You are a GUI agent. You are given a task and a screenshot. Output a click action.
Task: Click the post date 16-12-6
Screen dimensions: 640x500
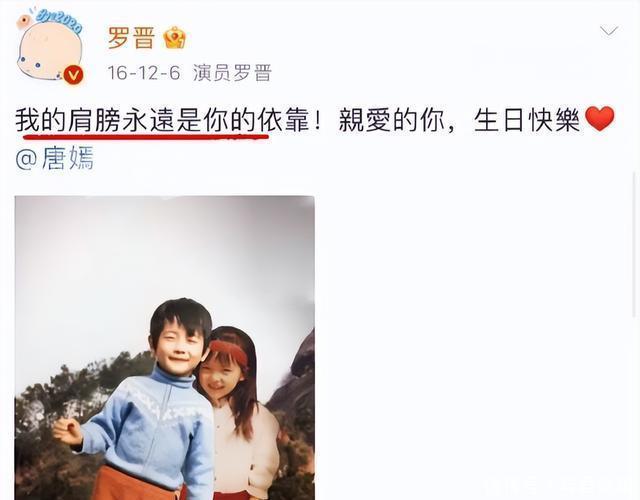pyautogui.click(x=144, y=73)
